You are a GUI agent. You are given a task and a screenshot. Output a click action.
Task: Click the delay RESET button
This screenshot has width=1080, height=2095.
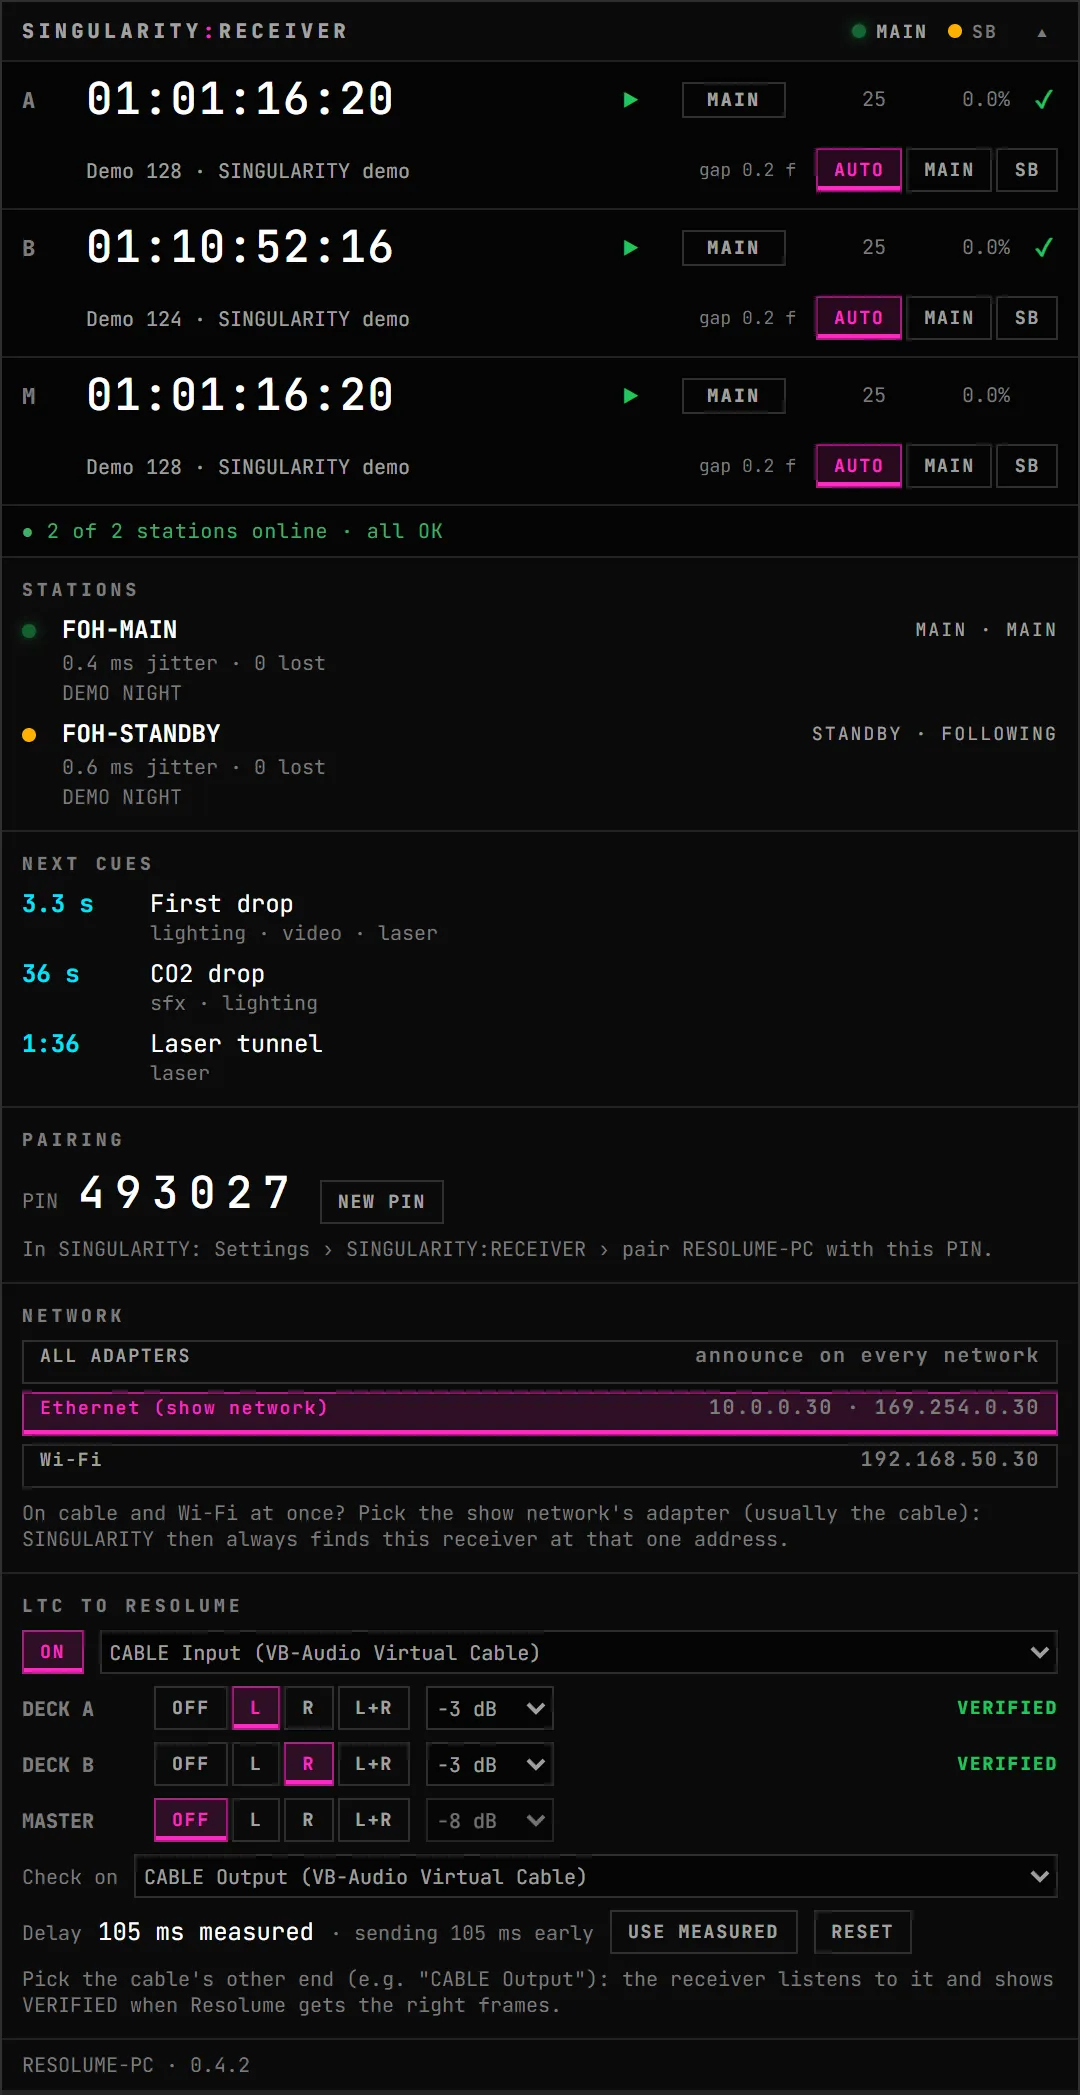tap(862, 1932)
